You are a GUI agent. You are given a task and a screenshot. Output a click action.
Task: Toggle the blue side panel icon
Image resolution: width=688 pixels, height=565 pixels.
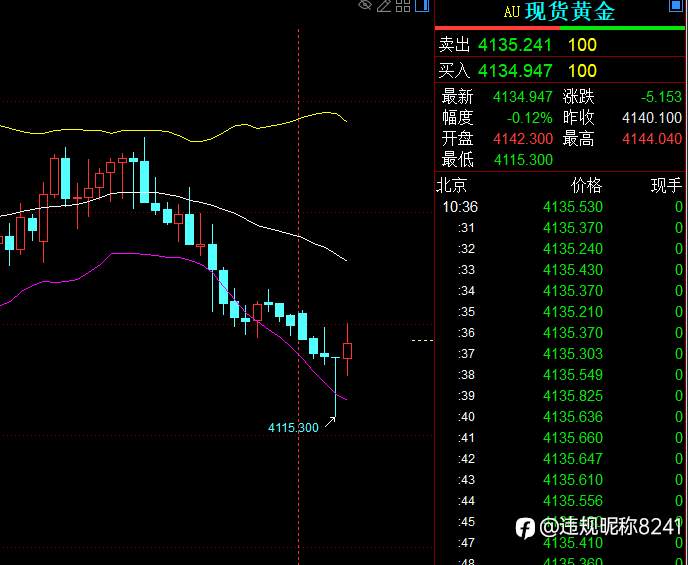tap(422, 5)
